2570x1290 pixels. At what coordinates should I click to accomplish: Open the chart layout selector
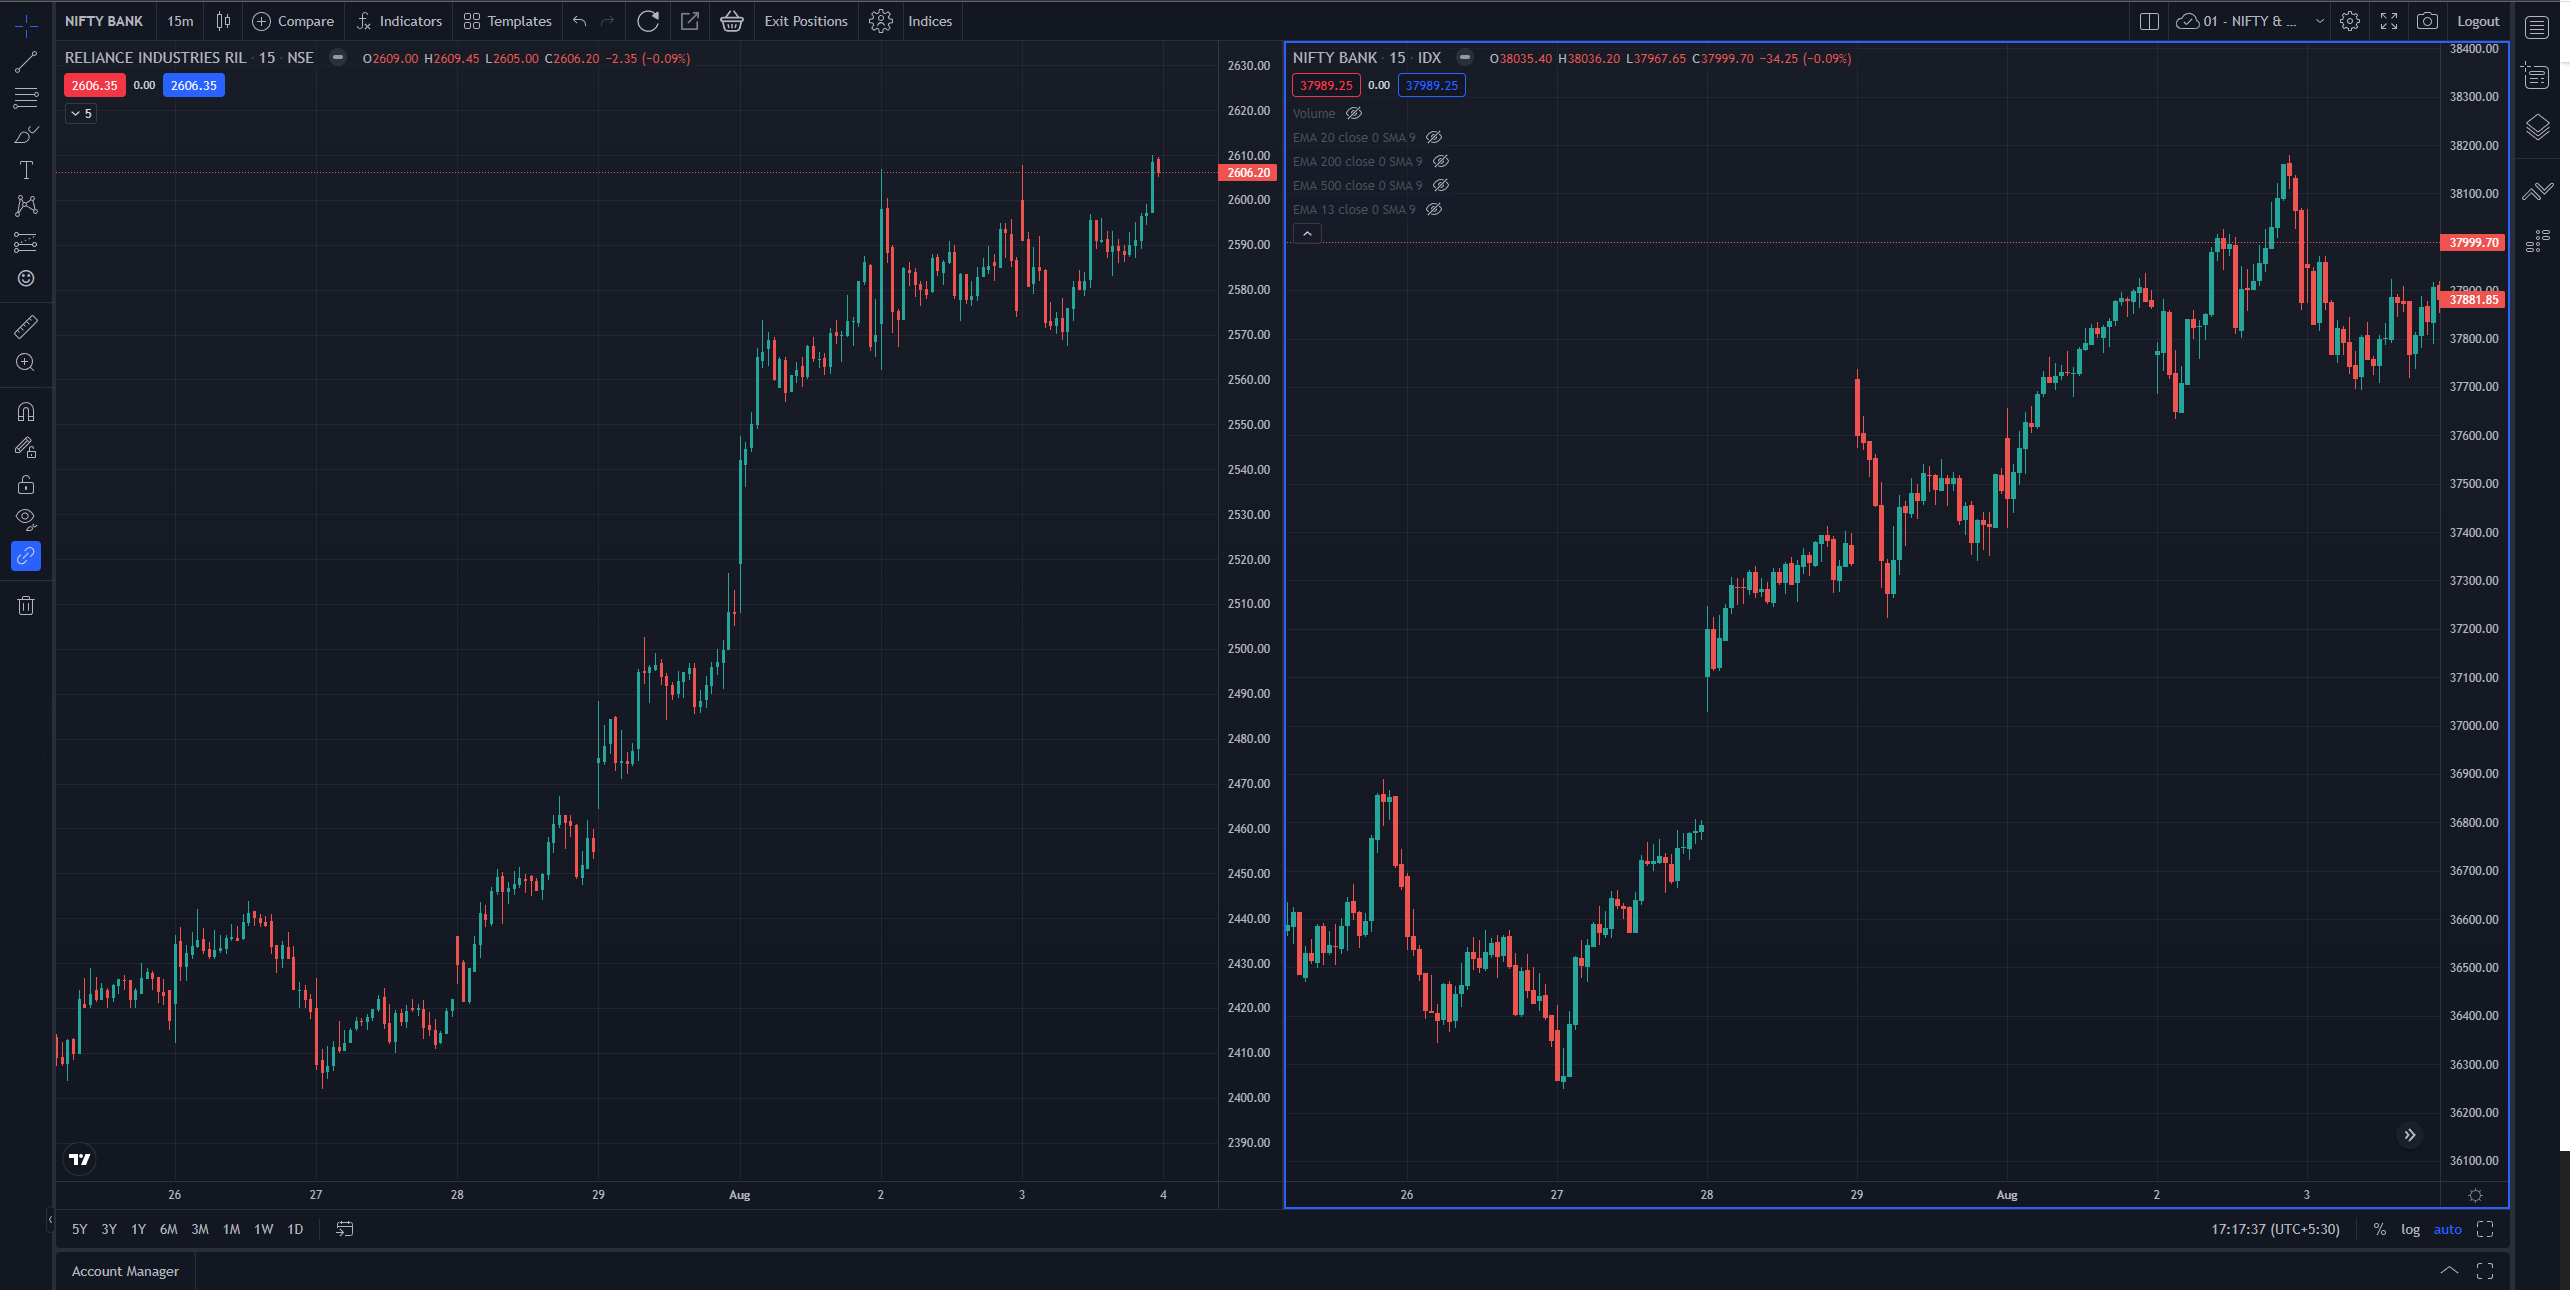click(2149, 21)
